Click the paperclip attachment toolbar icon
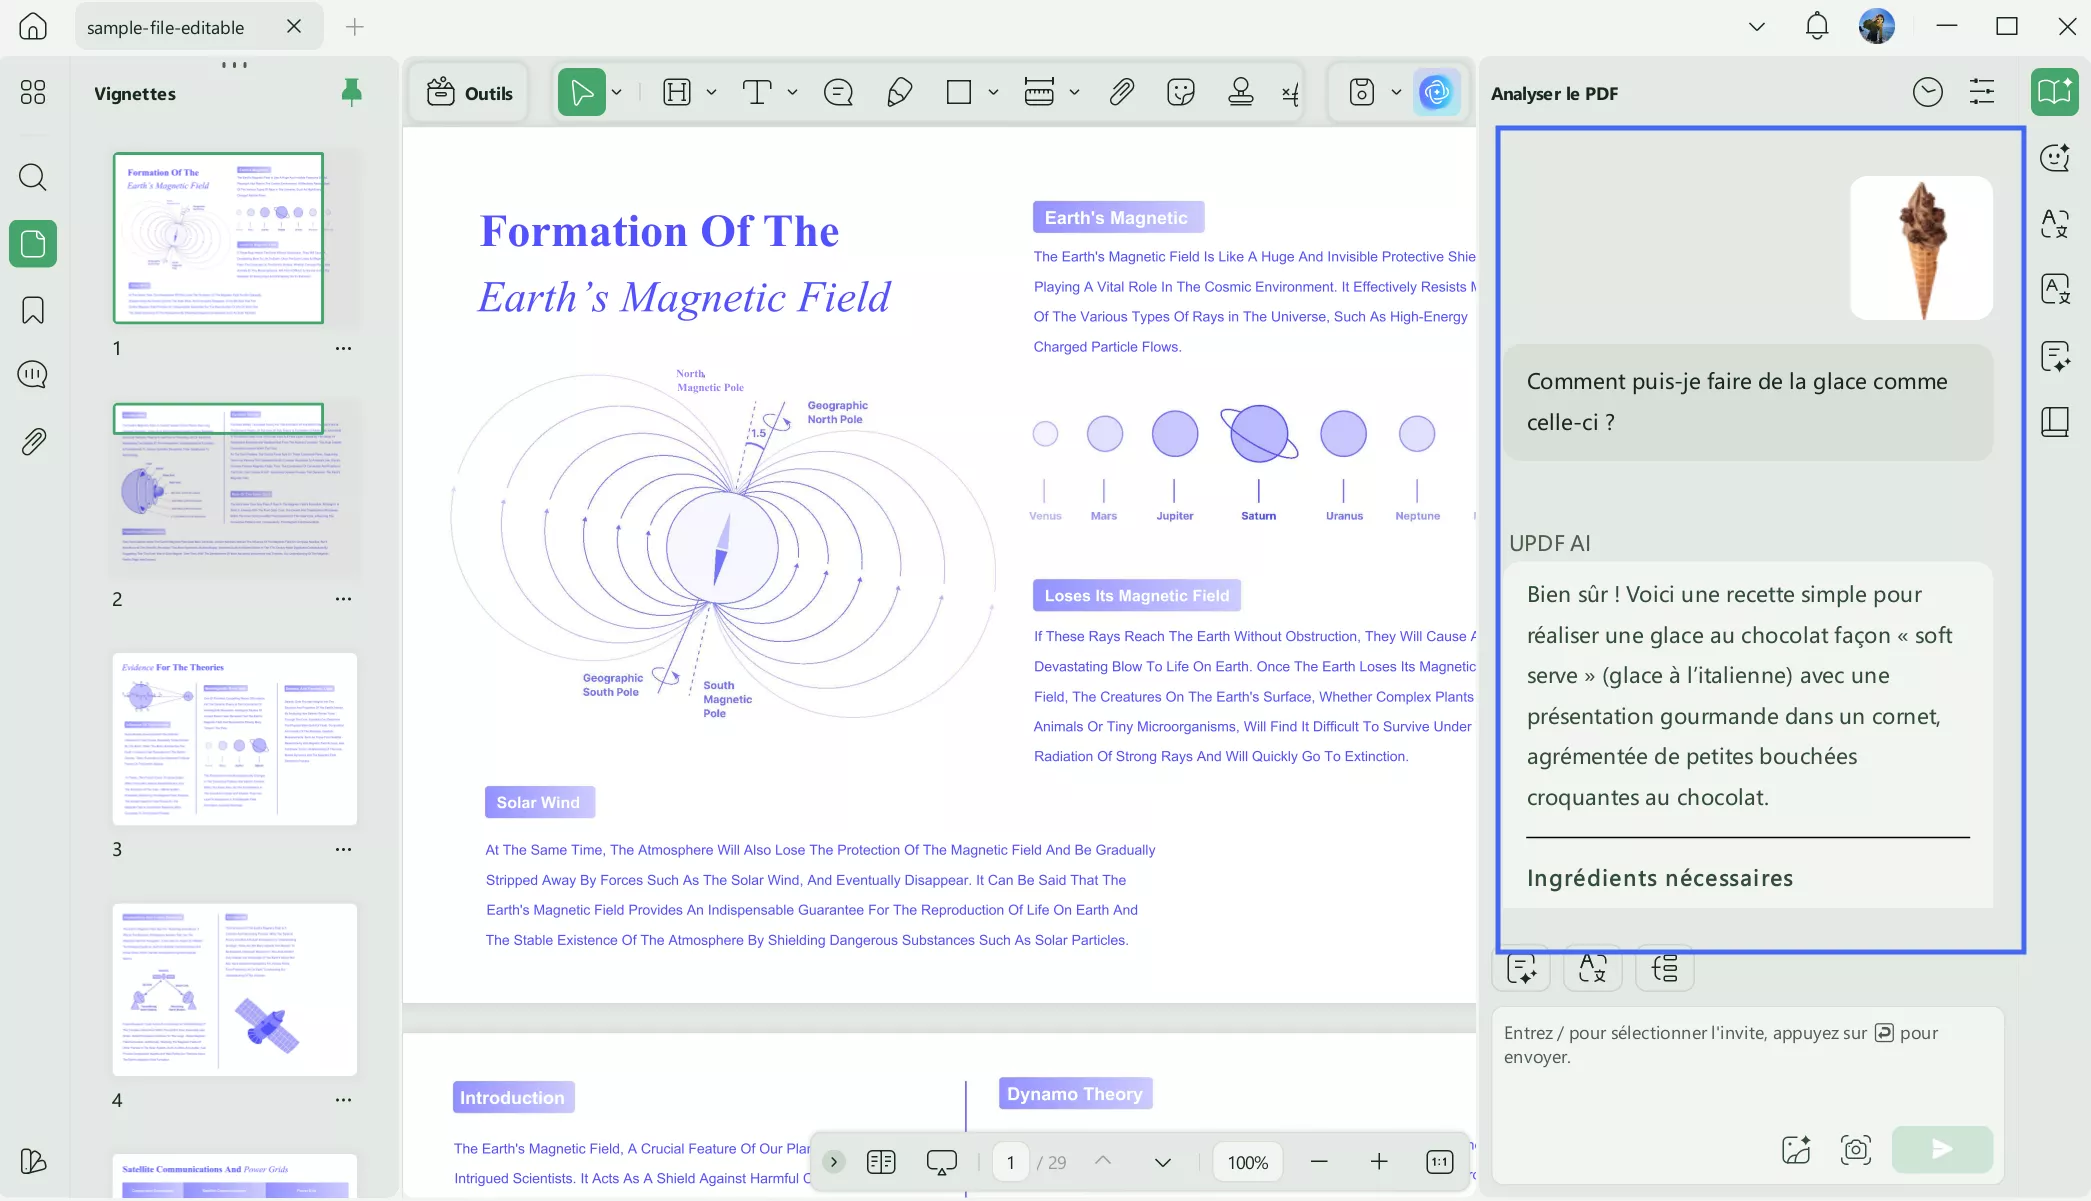The width and height of the screenshot is (2091, 1201). (1121, 93)
